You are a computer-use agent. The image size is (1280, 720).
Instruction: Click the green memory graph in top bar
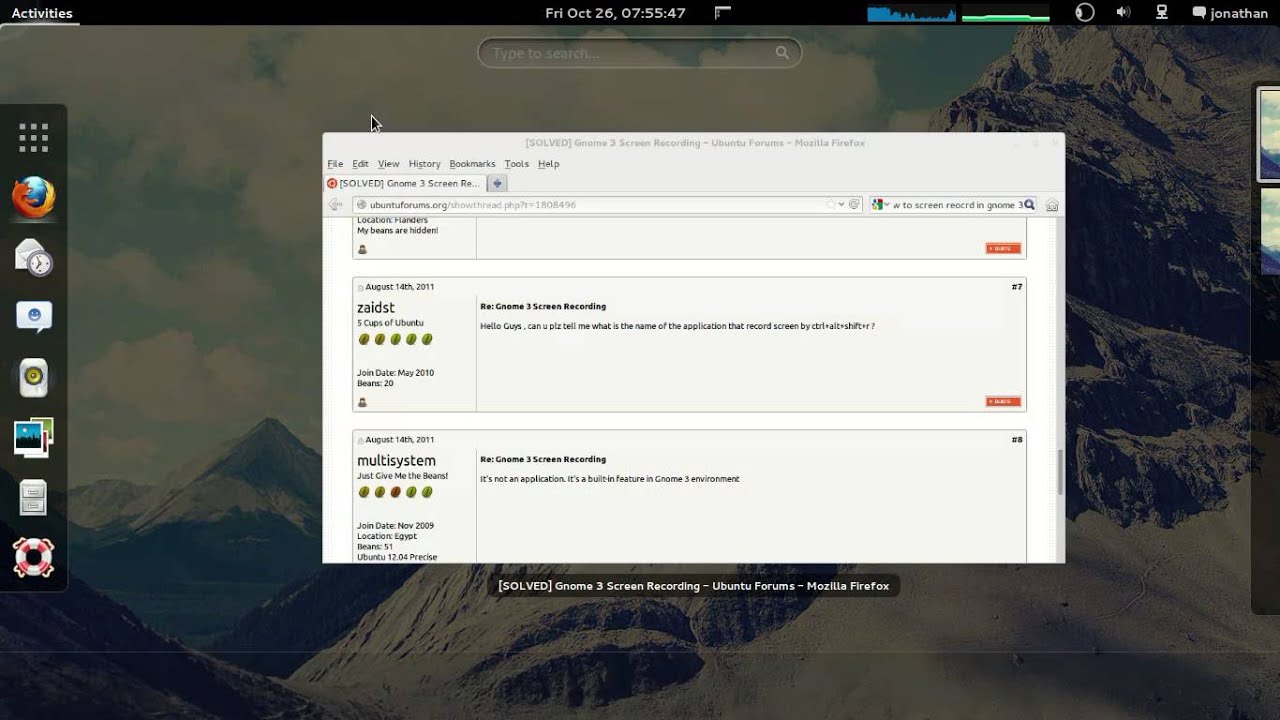(x=1005, y=13)
